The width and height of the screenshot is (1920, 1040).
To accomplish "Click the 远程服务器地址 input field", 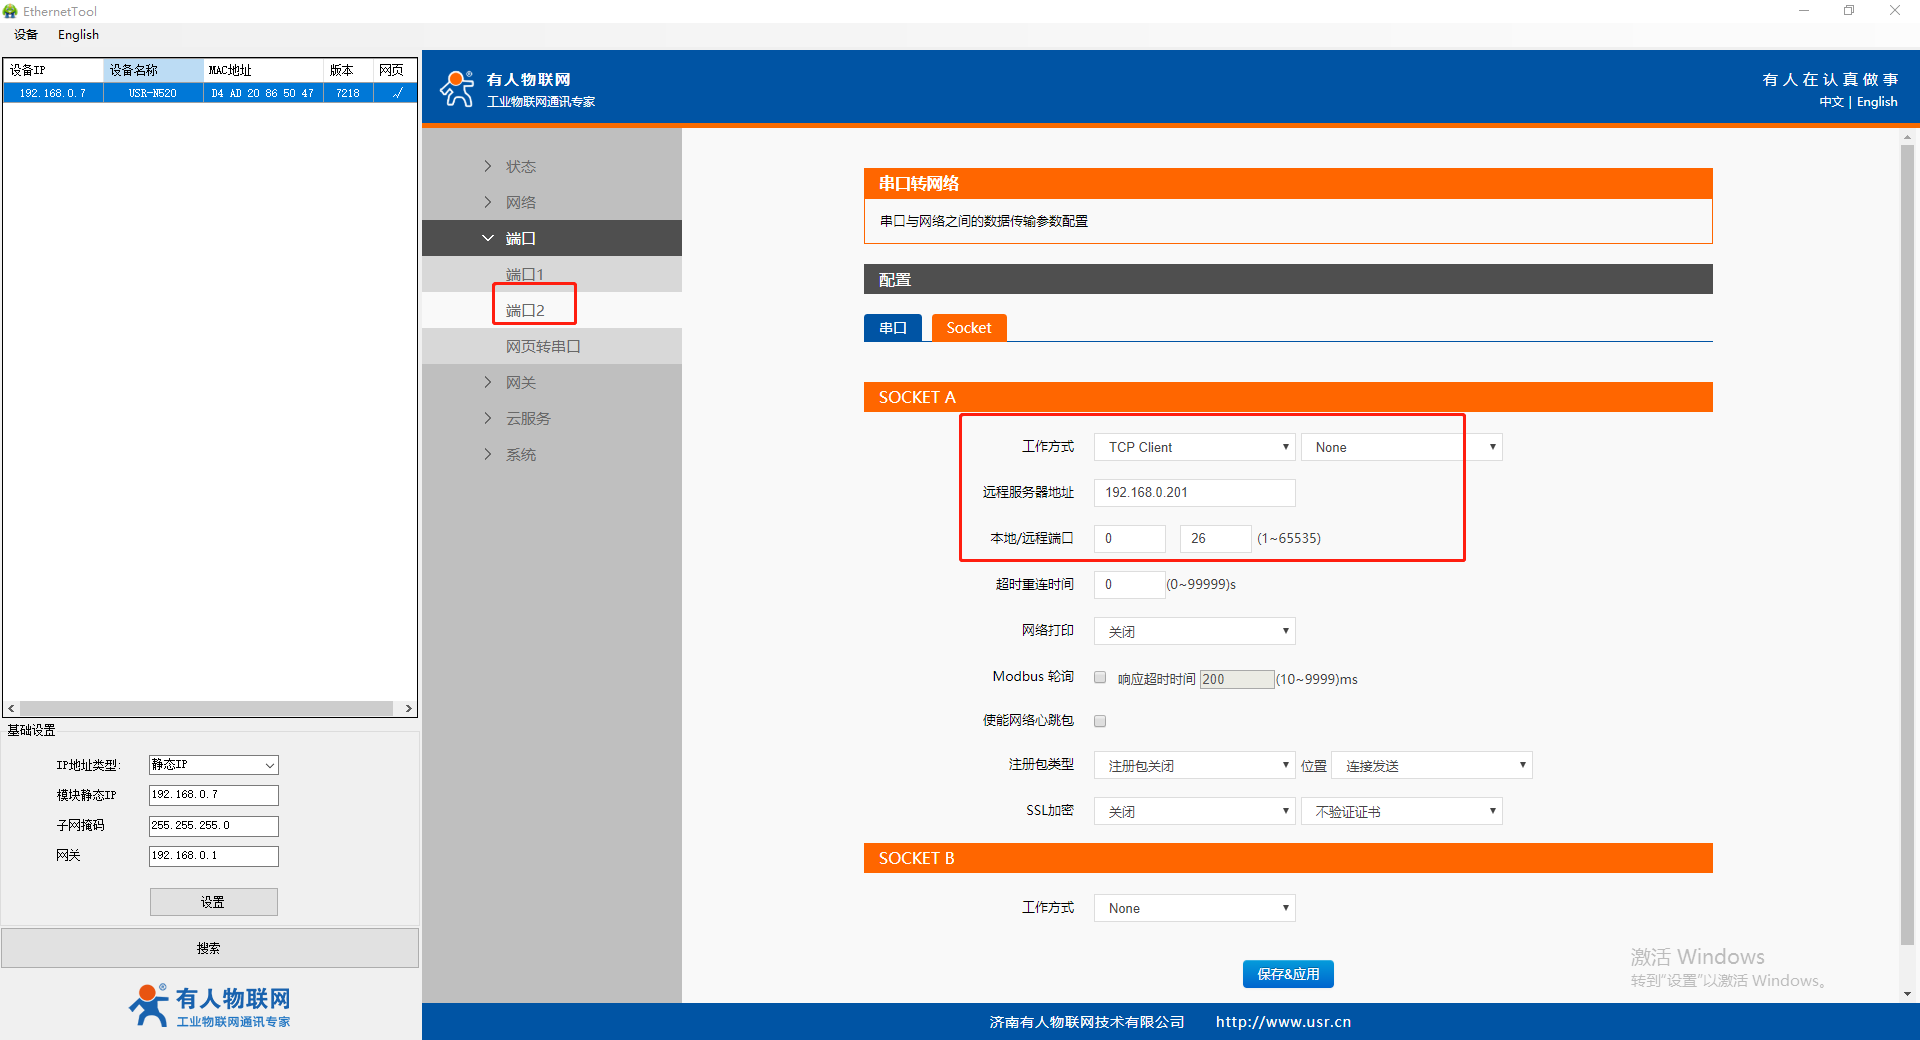I will tap(1194, 493).
